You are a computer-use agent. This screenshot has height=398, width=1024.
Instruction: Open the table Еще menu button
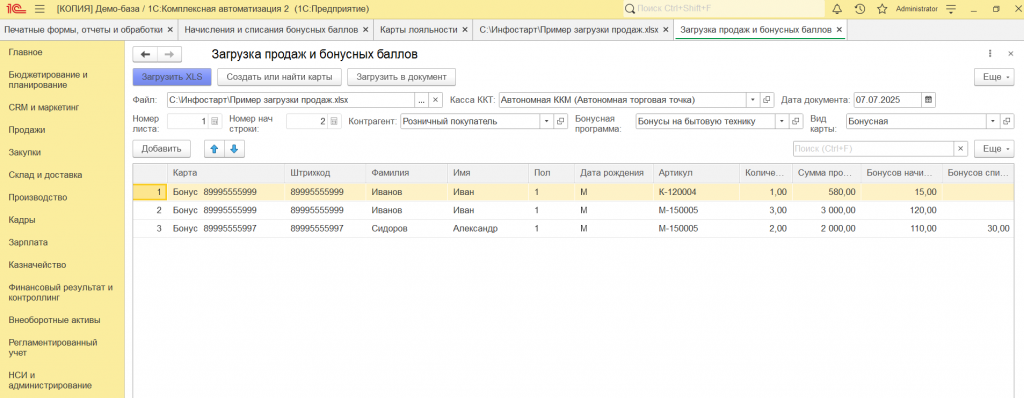point(995,149)
